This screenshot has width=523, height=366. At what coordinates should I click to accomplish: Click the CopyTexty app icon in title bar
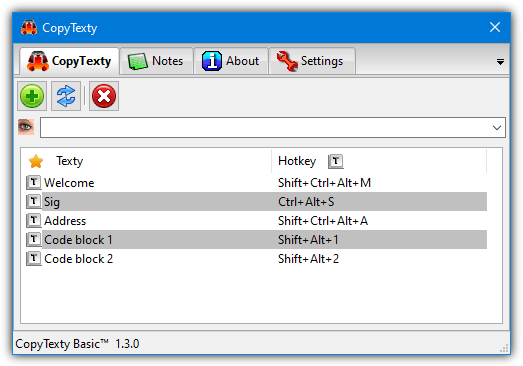(x=29, y=27)
